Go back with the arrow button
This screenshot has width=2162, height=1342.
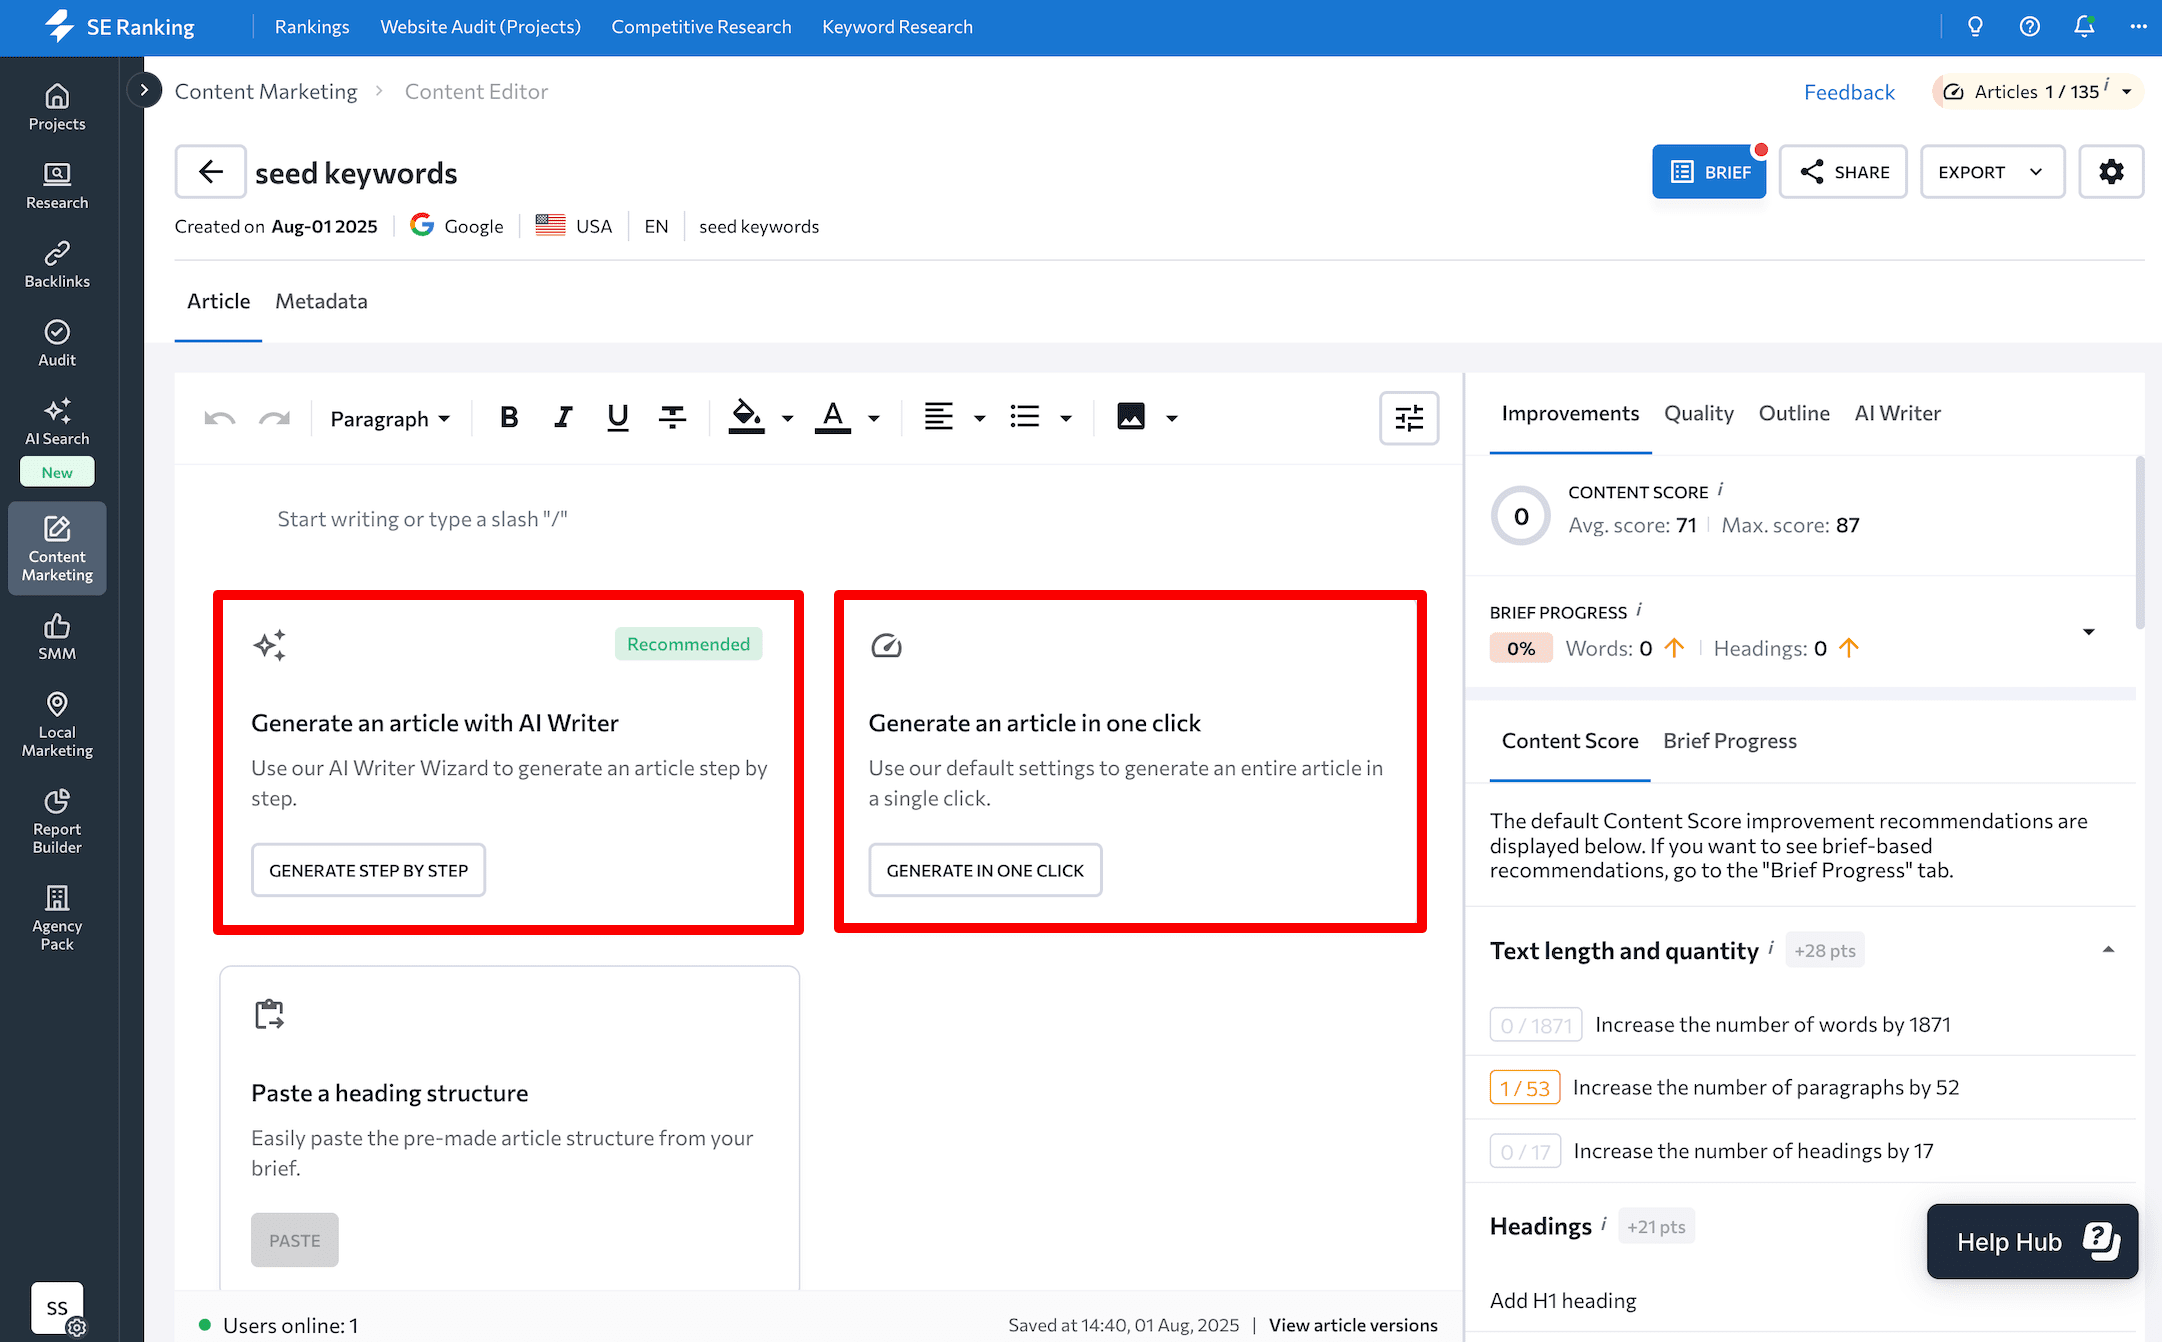tap(211, 172)
